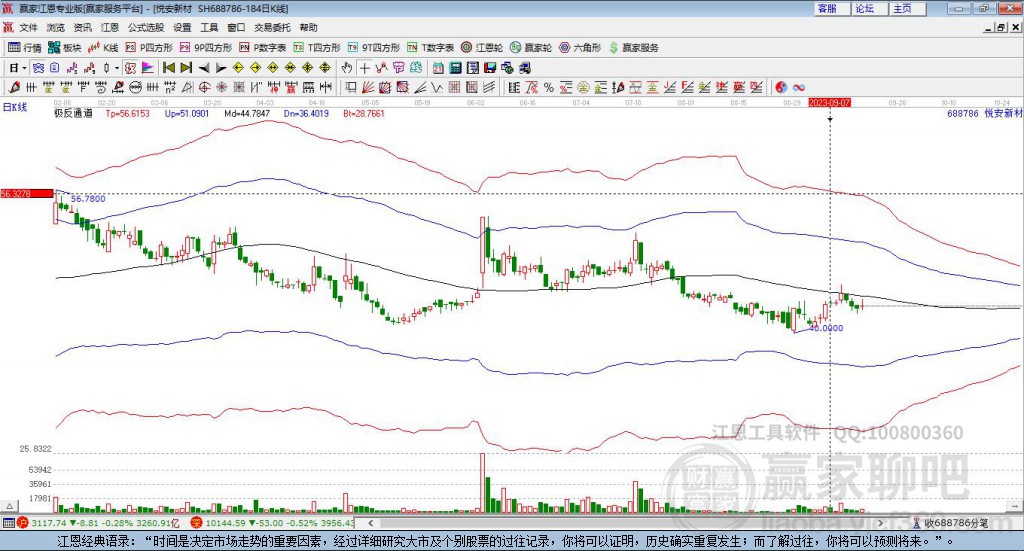Screen dimensions: 1024x551
Task: Open the 行情 quotes view
Action: pos(25,48)
